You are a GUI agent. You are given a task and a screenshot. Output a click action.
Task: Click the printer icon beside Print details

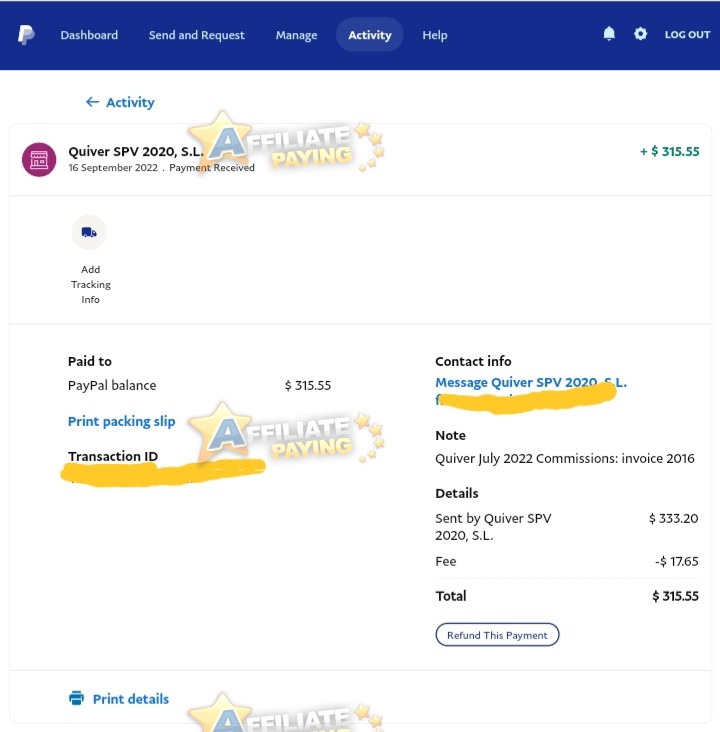(x=77, y=698)
